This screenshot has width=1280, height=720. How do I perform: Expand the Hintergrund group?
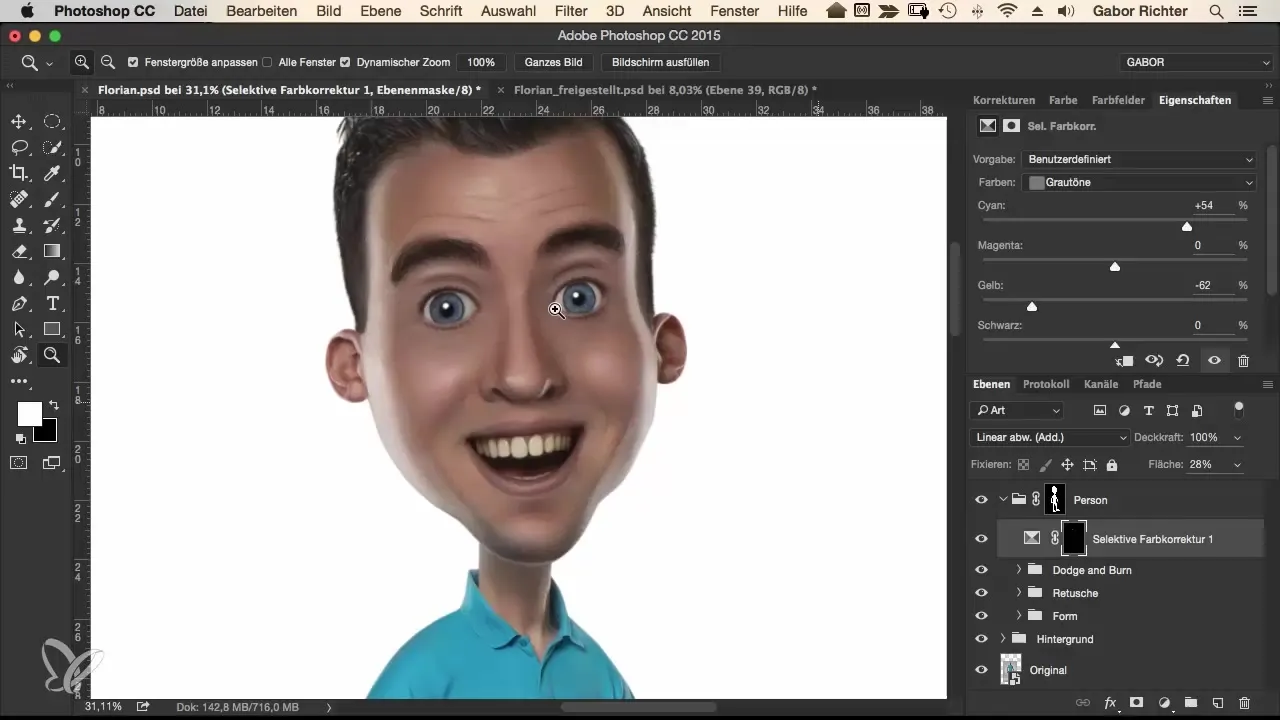[1002, 639]
